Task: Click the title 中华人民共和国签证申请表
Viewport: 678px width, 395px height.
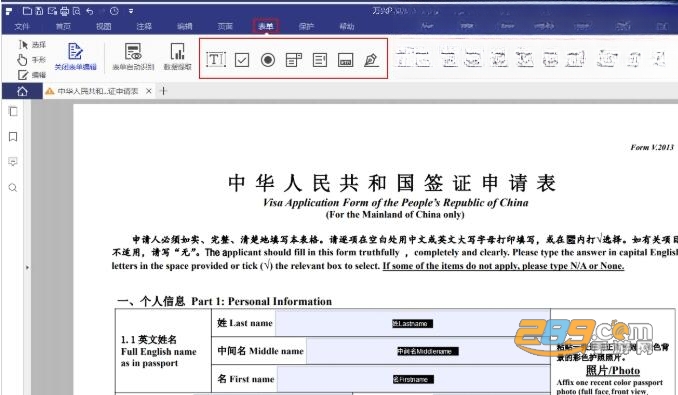Action: tap(392, 183)
